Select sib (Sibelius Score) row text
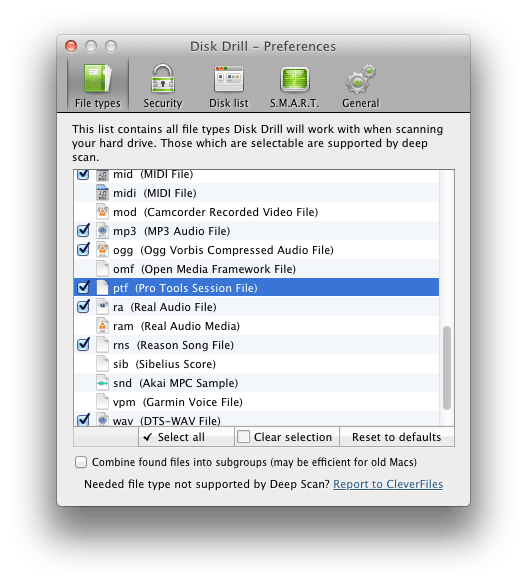Image resolution: width=527 pixels, height=585 pixels. point(164,365)
